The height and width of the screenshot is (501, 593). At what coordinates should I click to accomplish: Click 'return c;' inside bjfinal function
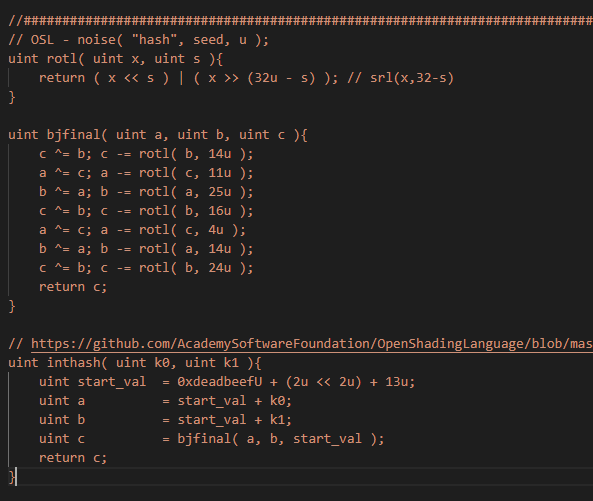[x=73, y=287]
